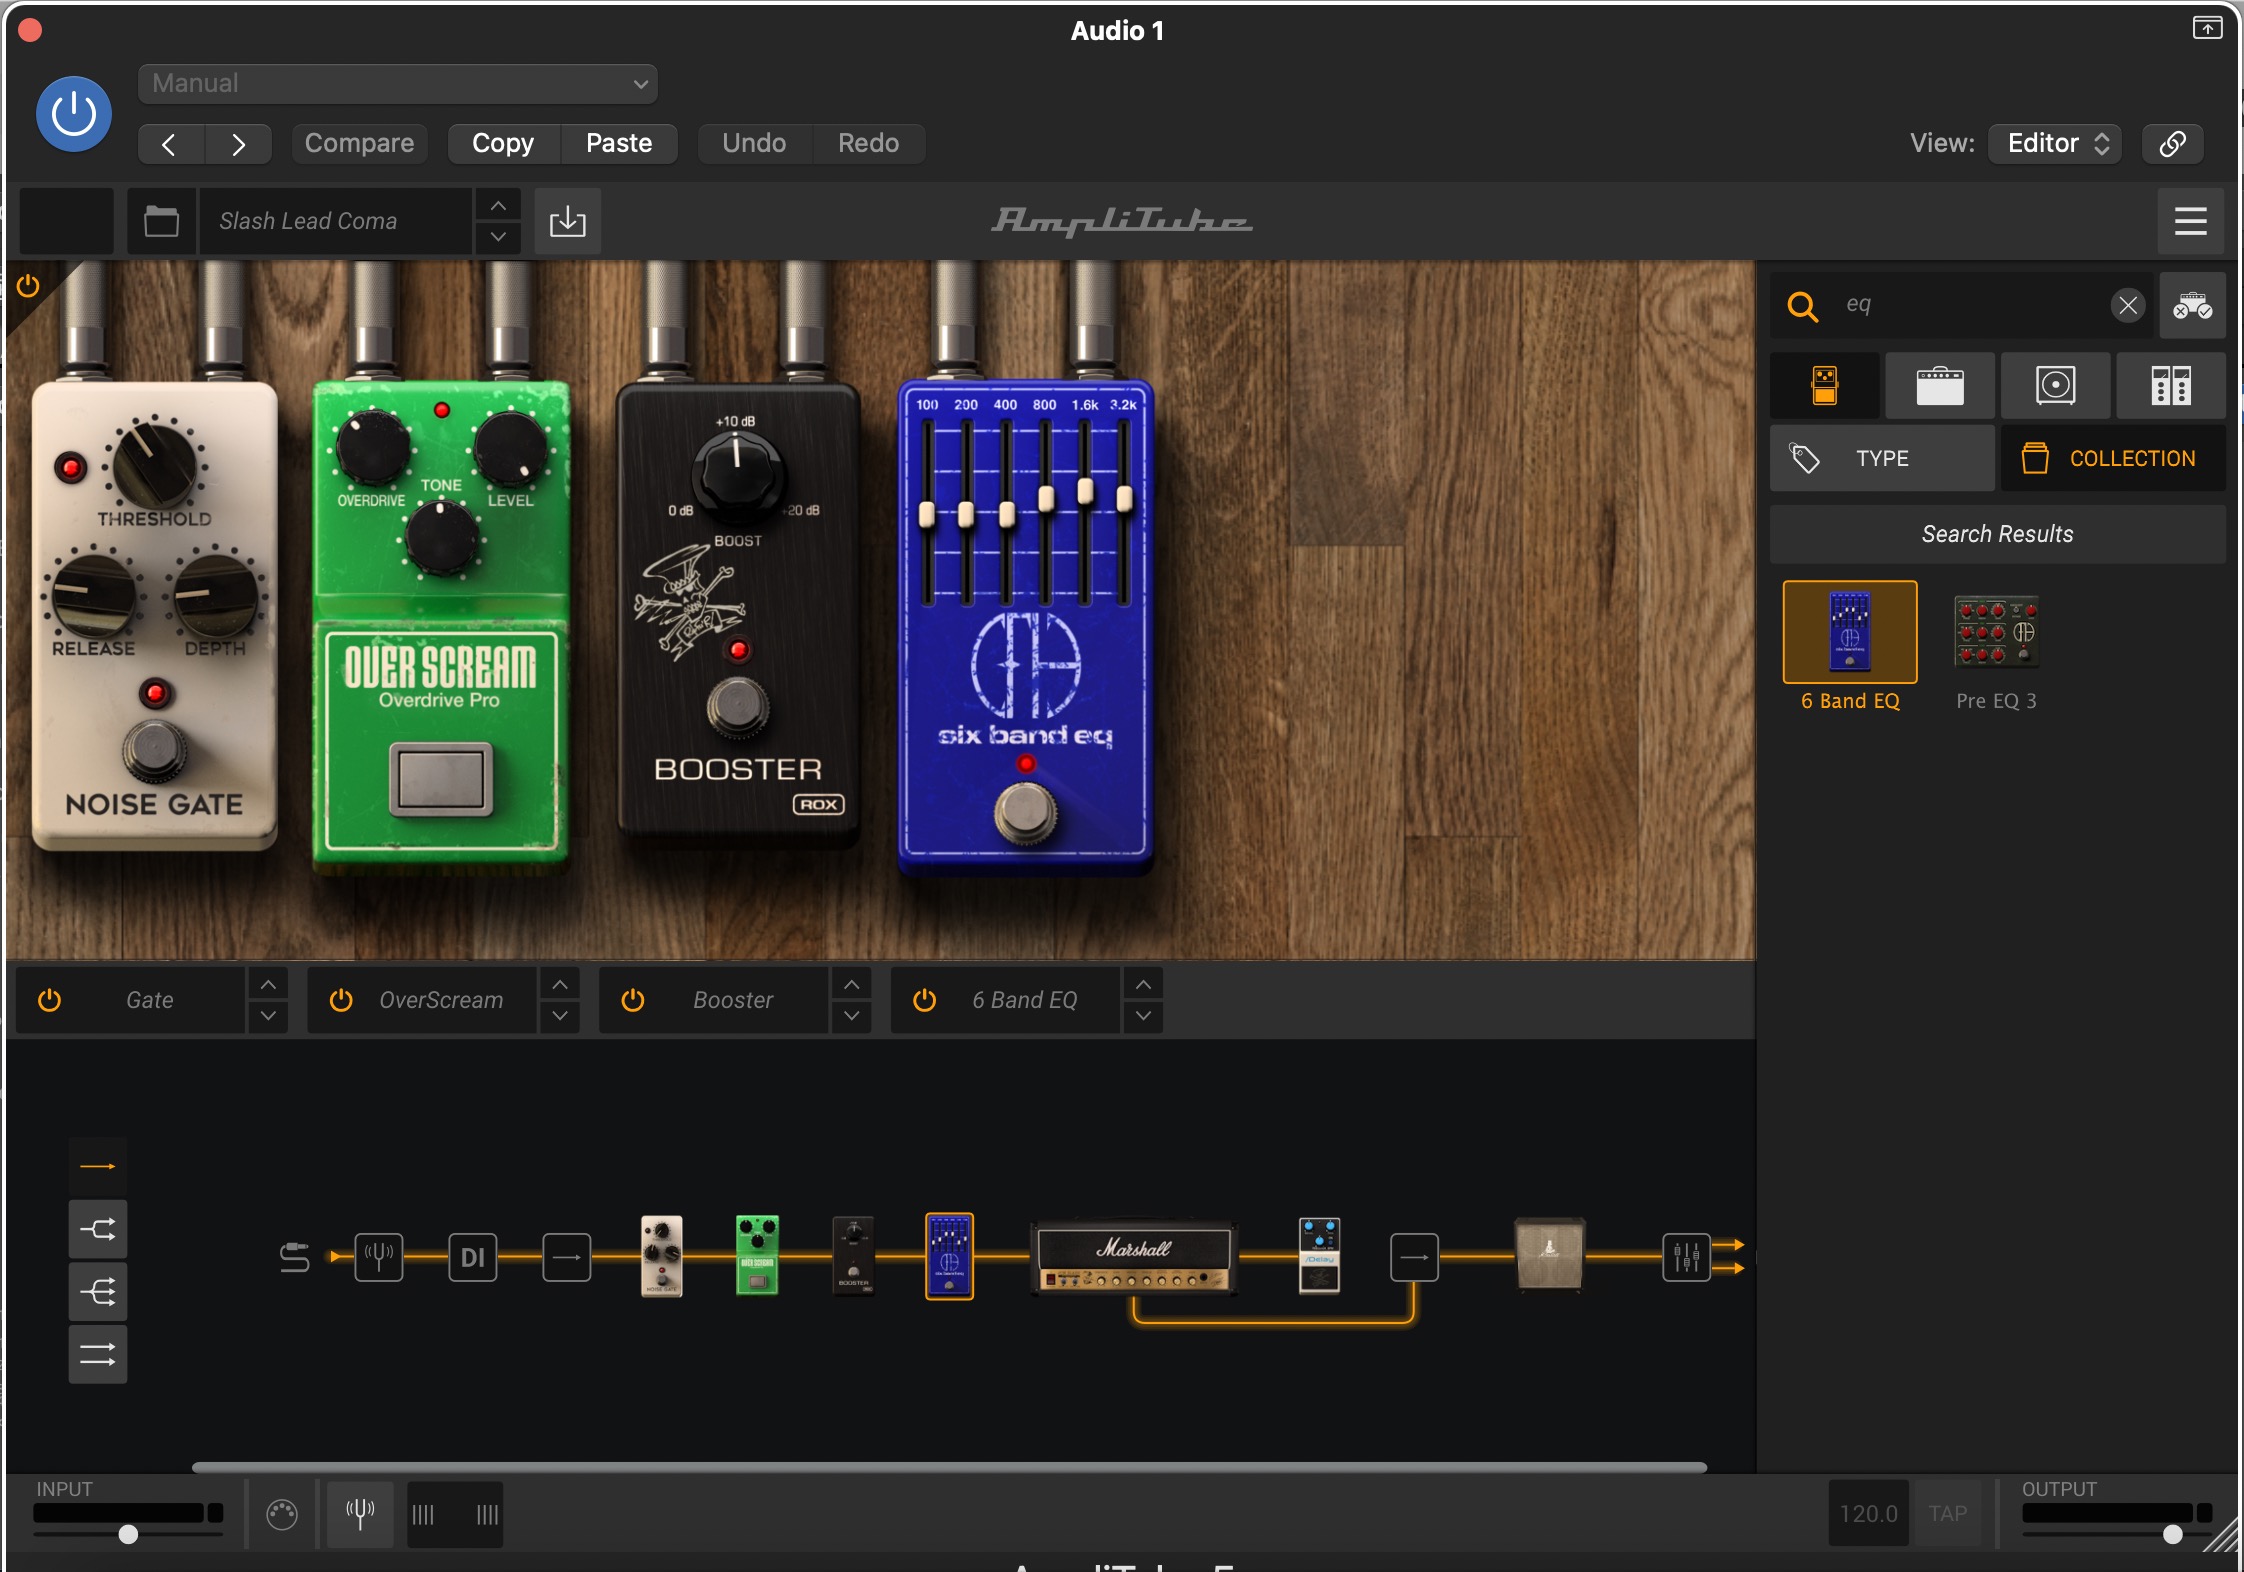Select the single serial chain routing icon
This screenshot has height=1572, width=2244.
point(98,1167)
